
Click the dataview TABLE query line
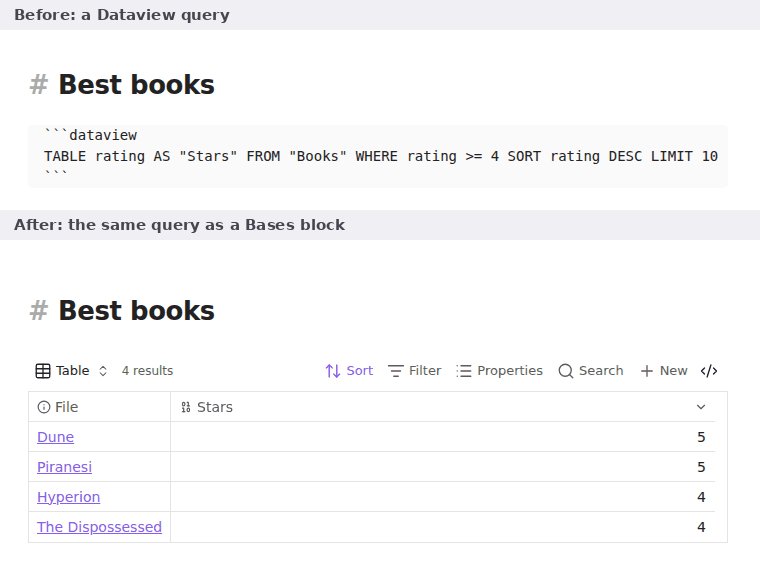point(380,157)
